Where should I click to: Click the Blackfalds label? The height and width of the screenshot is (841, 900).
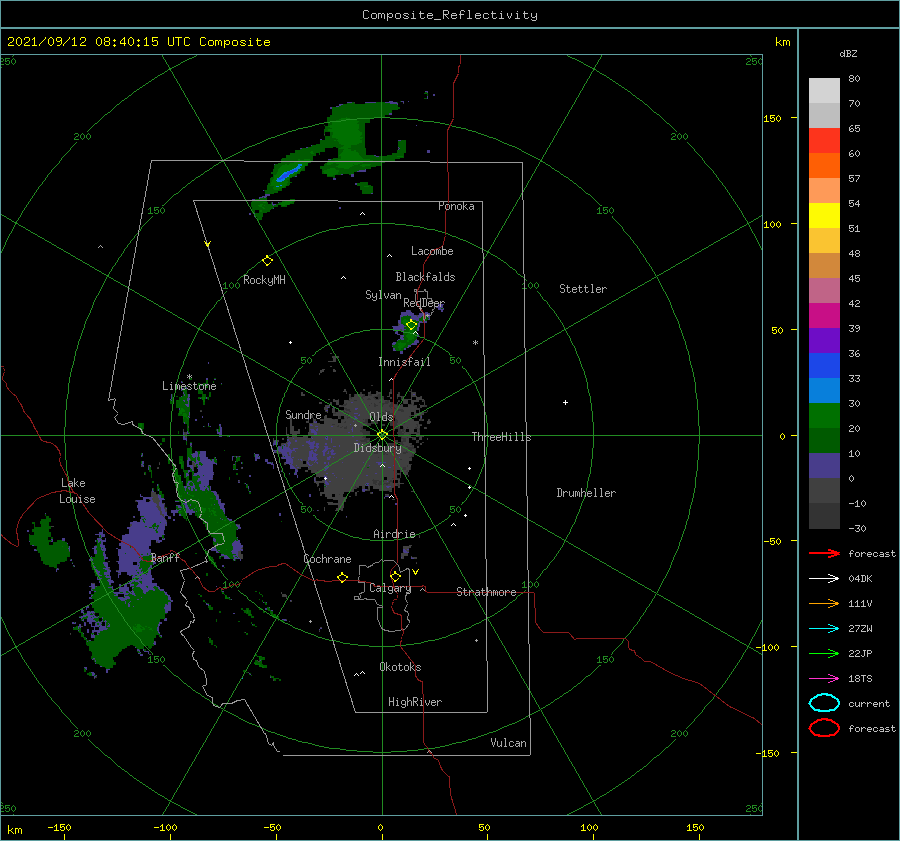point(425,277)
